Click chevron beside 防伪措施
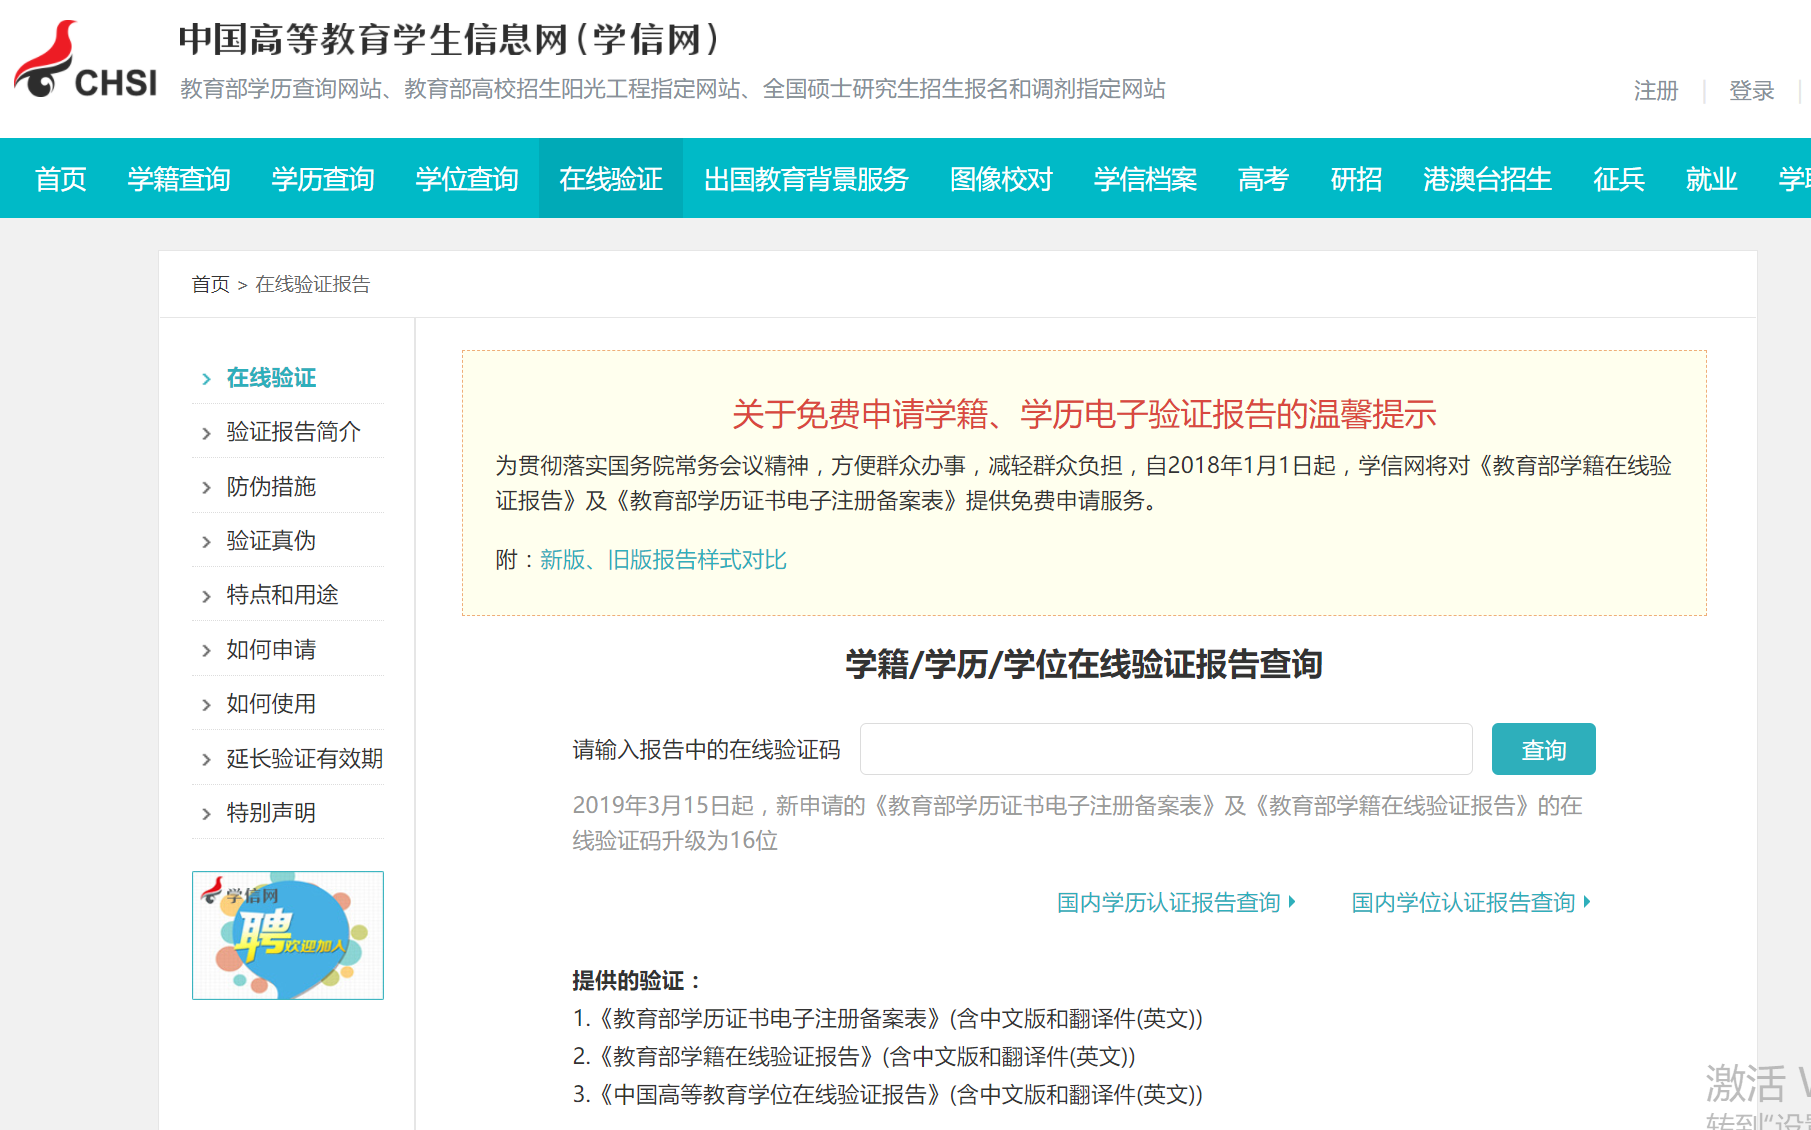This screenshot has height=1130, width=1811. tap(206, 488)
